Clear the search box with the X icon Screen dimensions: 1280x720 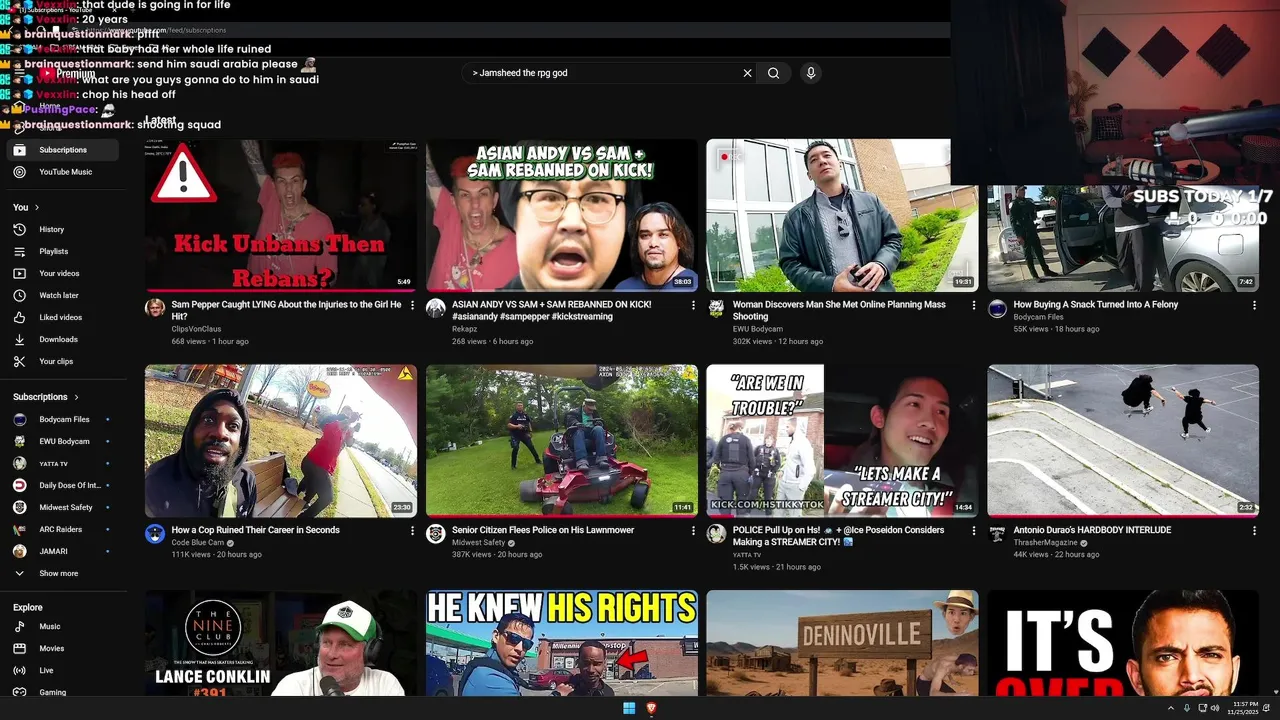[747, 73]
